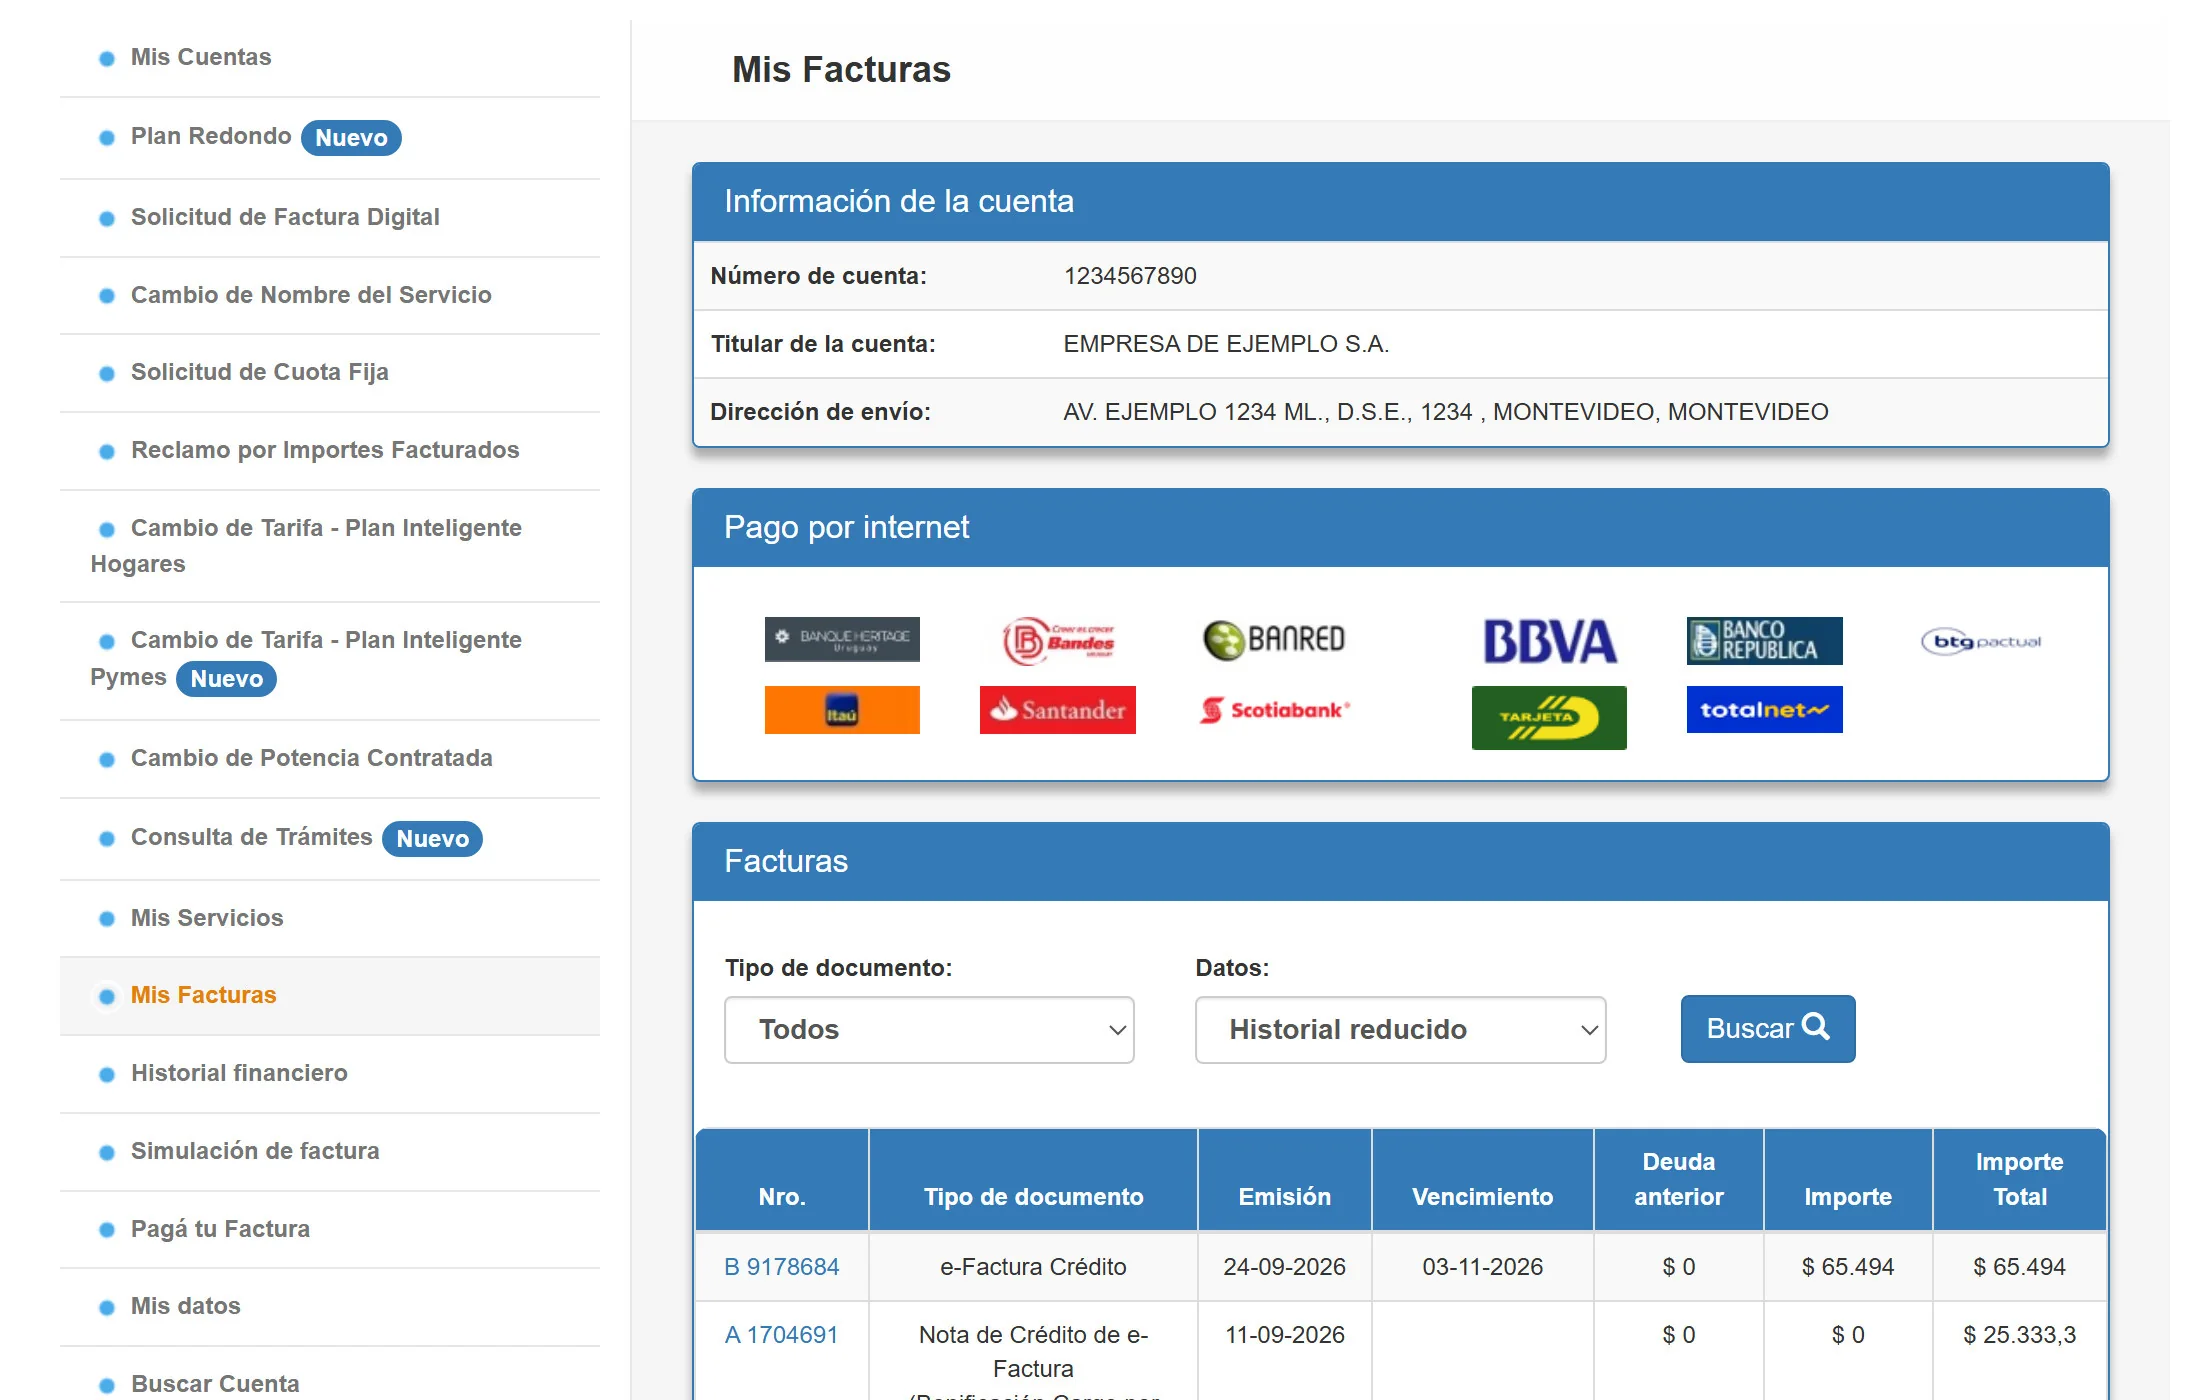
Task: Click the EMPRESA DE EJEMPLO S.A. text
Action: tap(1226, 343)
